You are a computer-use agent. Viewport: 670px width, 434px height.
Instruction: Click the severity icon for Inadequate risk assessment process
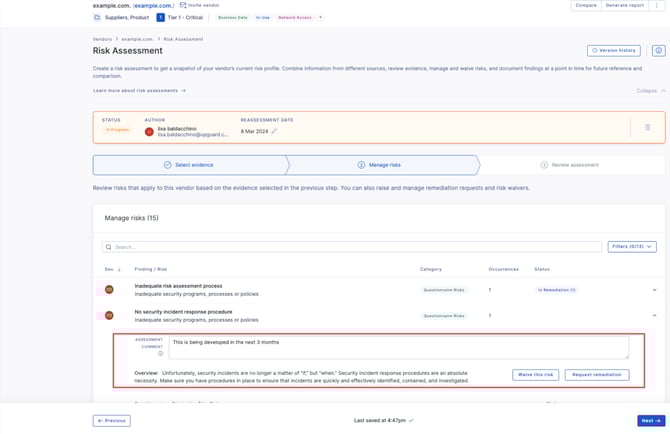point(109,289)
